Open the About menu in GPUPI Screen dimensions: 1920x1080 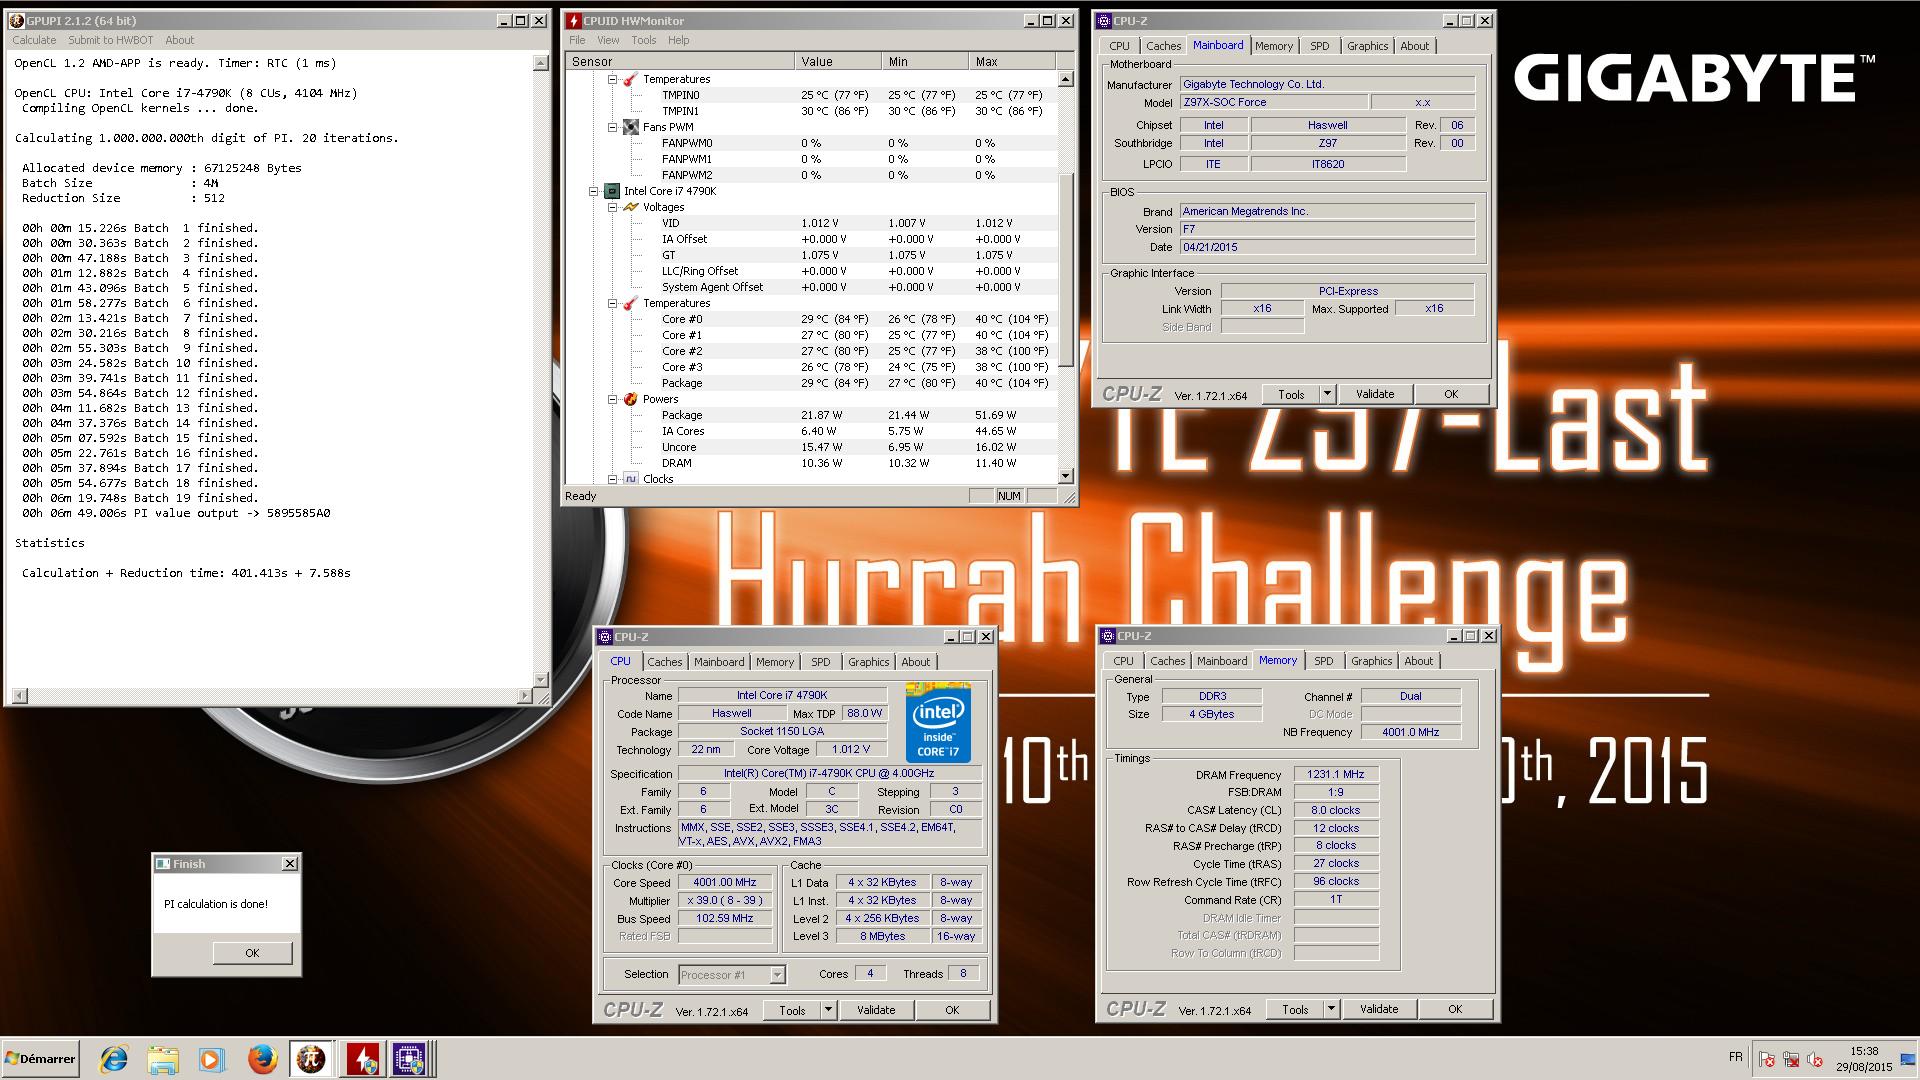[180, 40]
